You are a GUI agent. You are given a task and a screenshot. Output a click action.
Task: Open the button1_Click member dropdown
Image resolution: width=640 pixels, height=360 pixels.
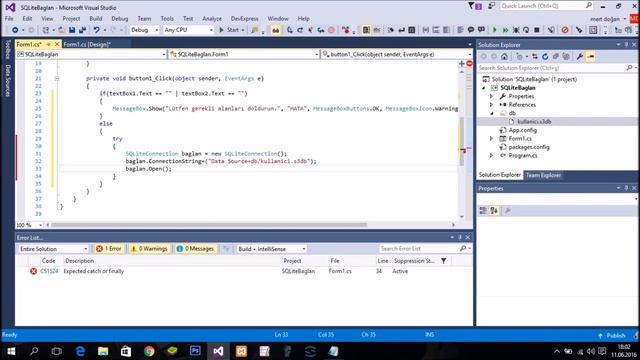396,54
